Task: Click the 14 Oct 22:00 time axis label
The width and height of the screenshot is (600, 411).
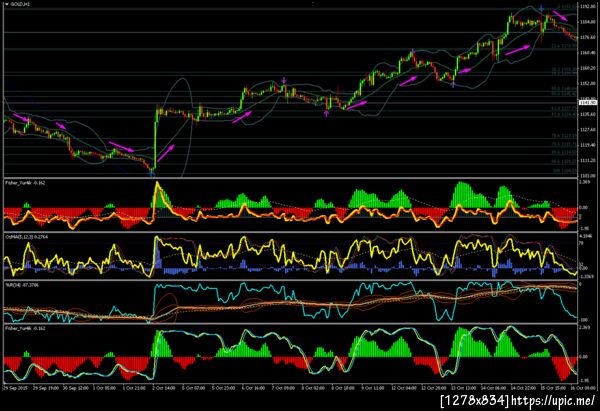Action: [523, 388]
